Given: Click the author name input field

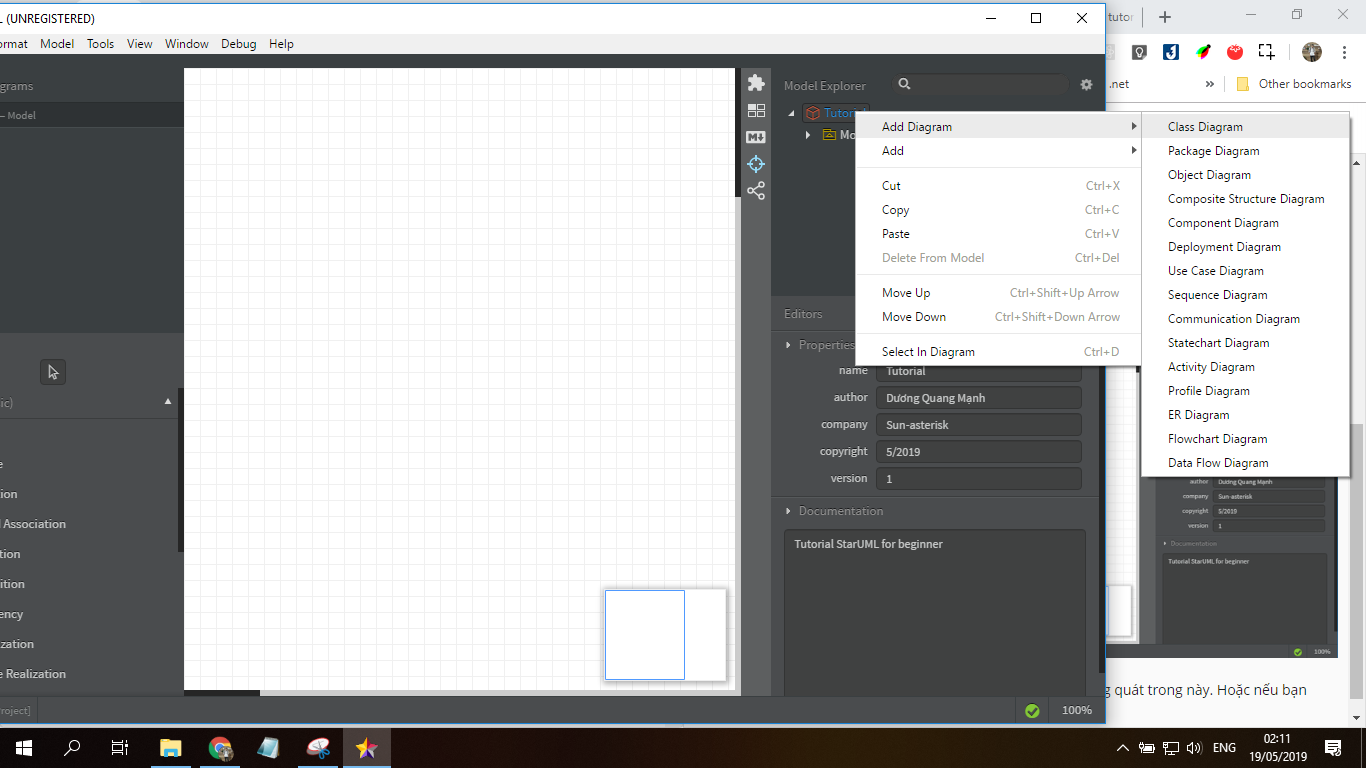Looking at the screenshot, I should point(978,398).
